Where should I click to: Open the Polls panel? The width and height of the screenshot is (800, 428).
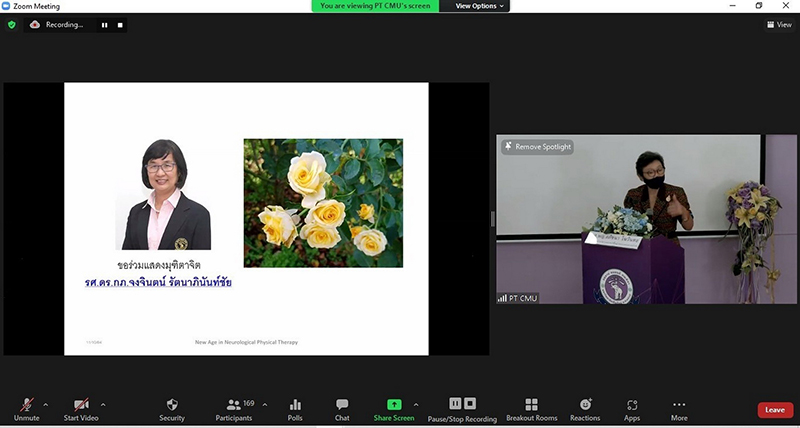(x=295, y=410)
